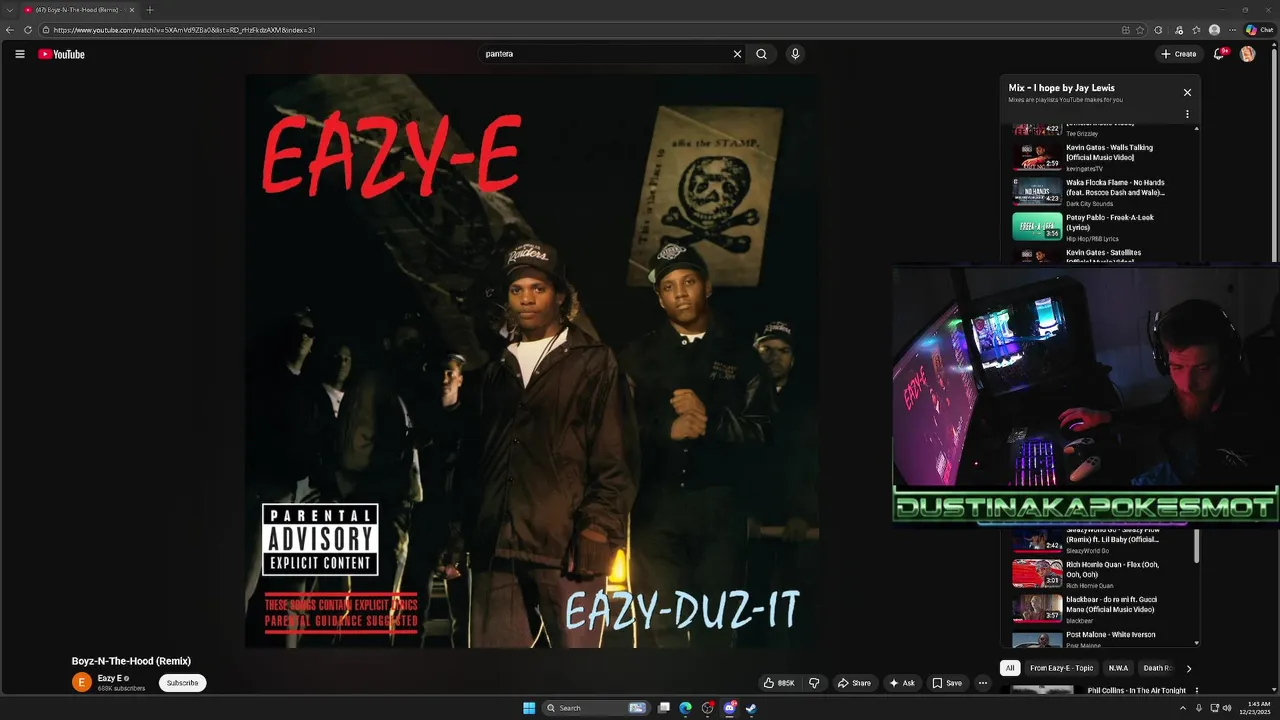Open Discord from the taskbar
Screen dimensions: 1280x720
730,708
